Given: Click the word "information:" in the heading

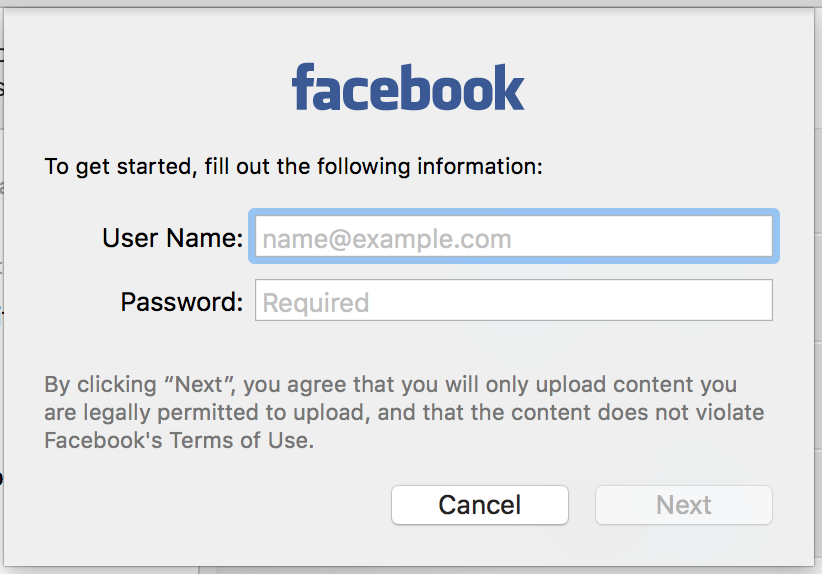Looking at the screenshot, I should (480, 167).
